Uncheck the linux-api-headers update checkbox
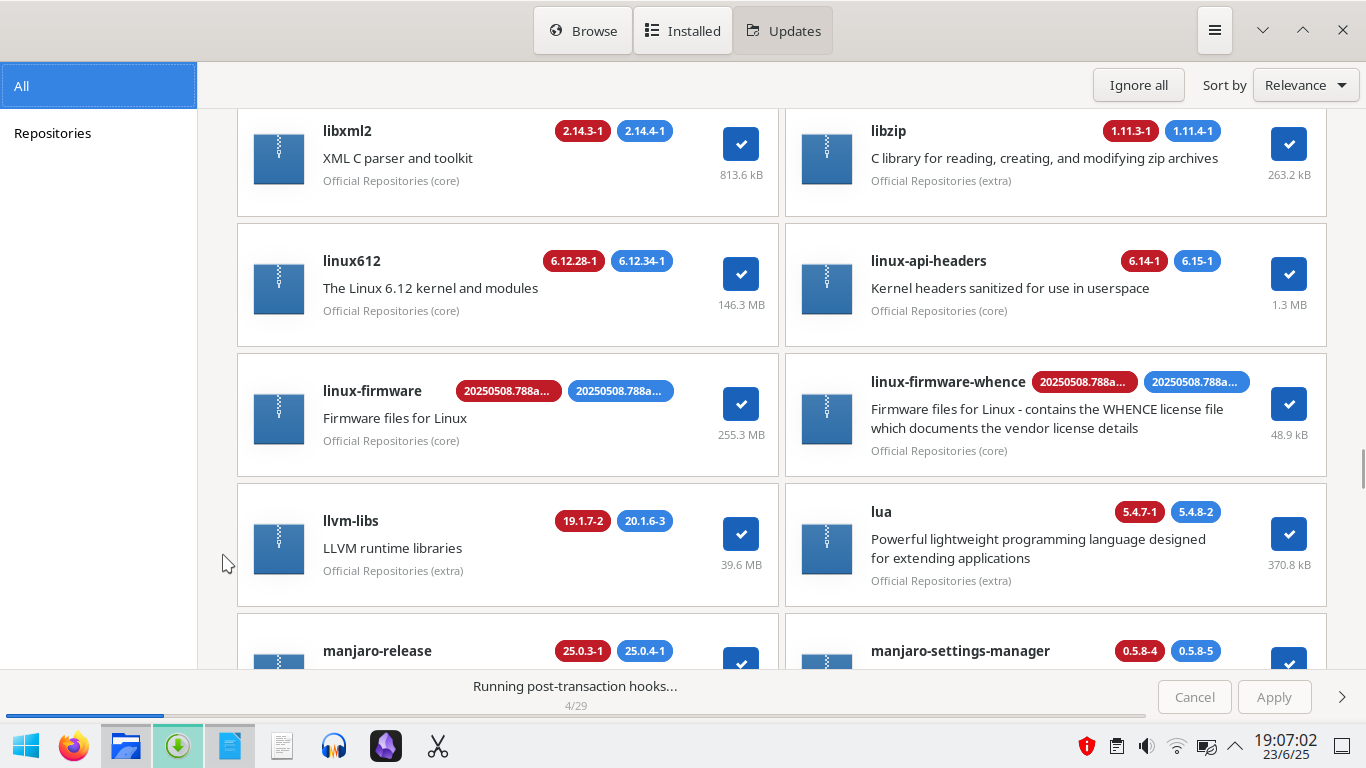 (1289, 274)
